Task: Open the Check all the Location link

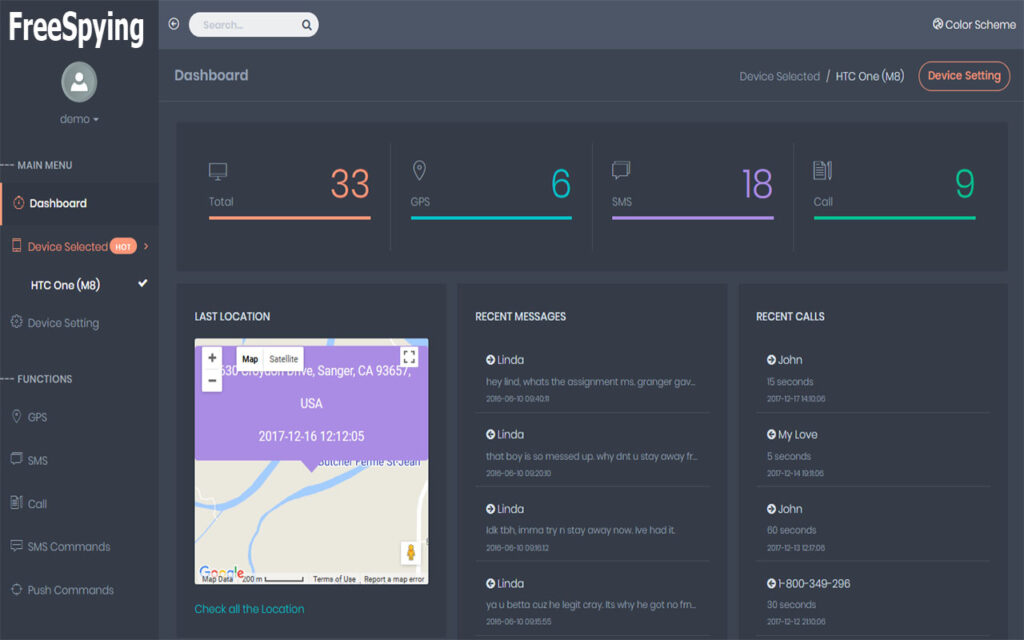Action: (x=249, y=609)
